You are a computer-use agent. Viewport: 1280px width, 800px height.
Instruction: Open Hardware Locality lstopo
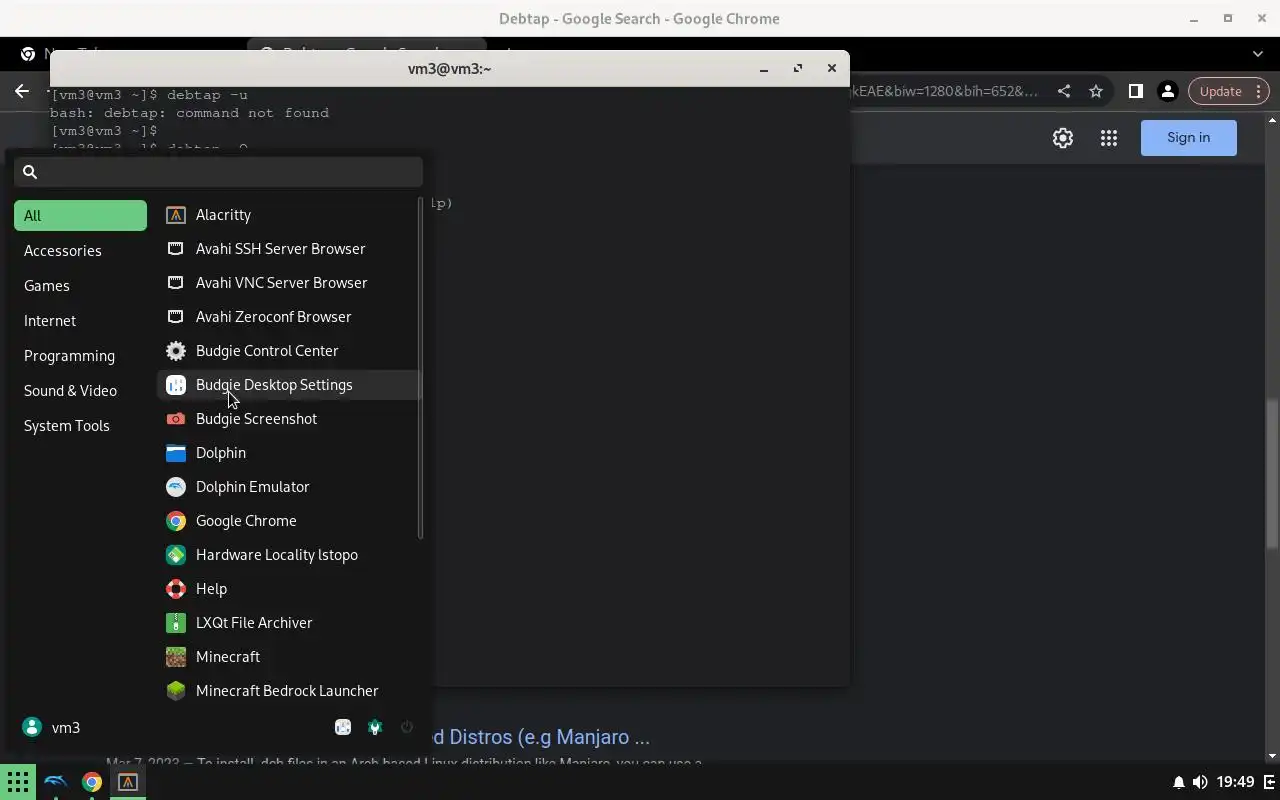pos(289,555)
